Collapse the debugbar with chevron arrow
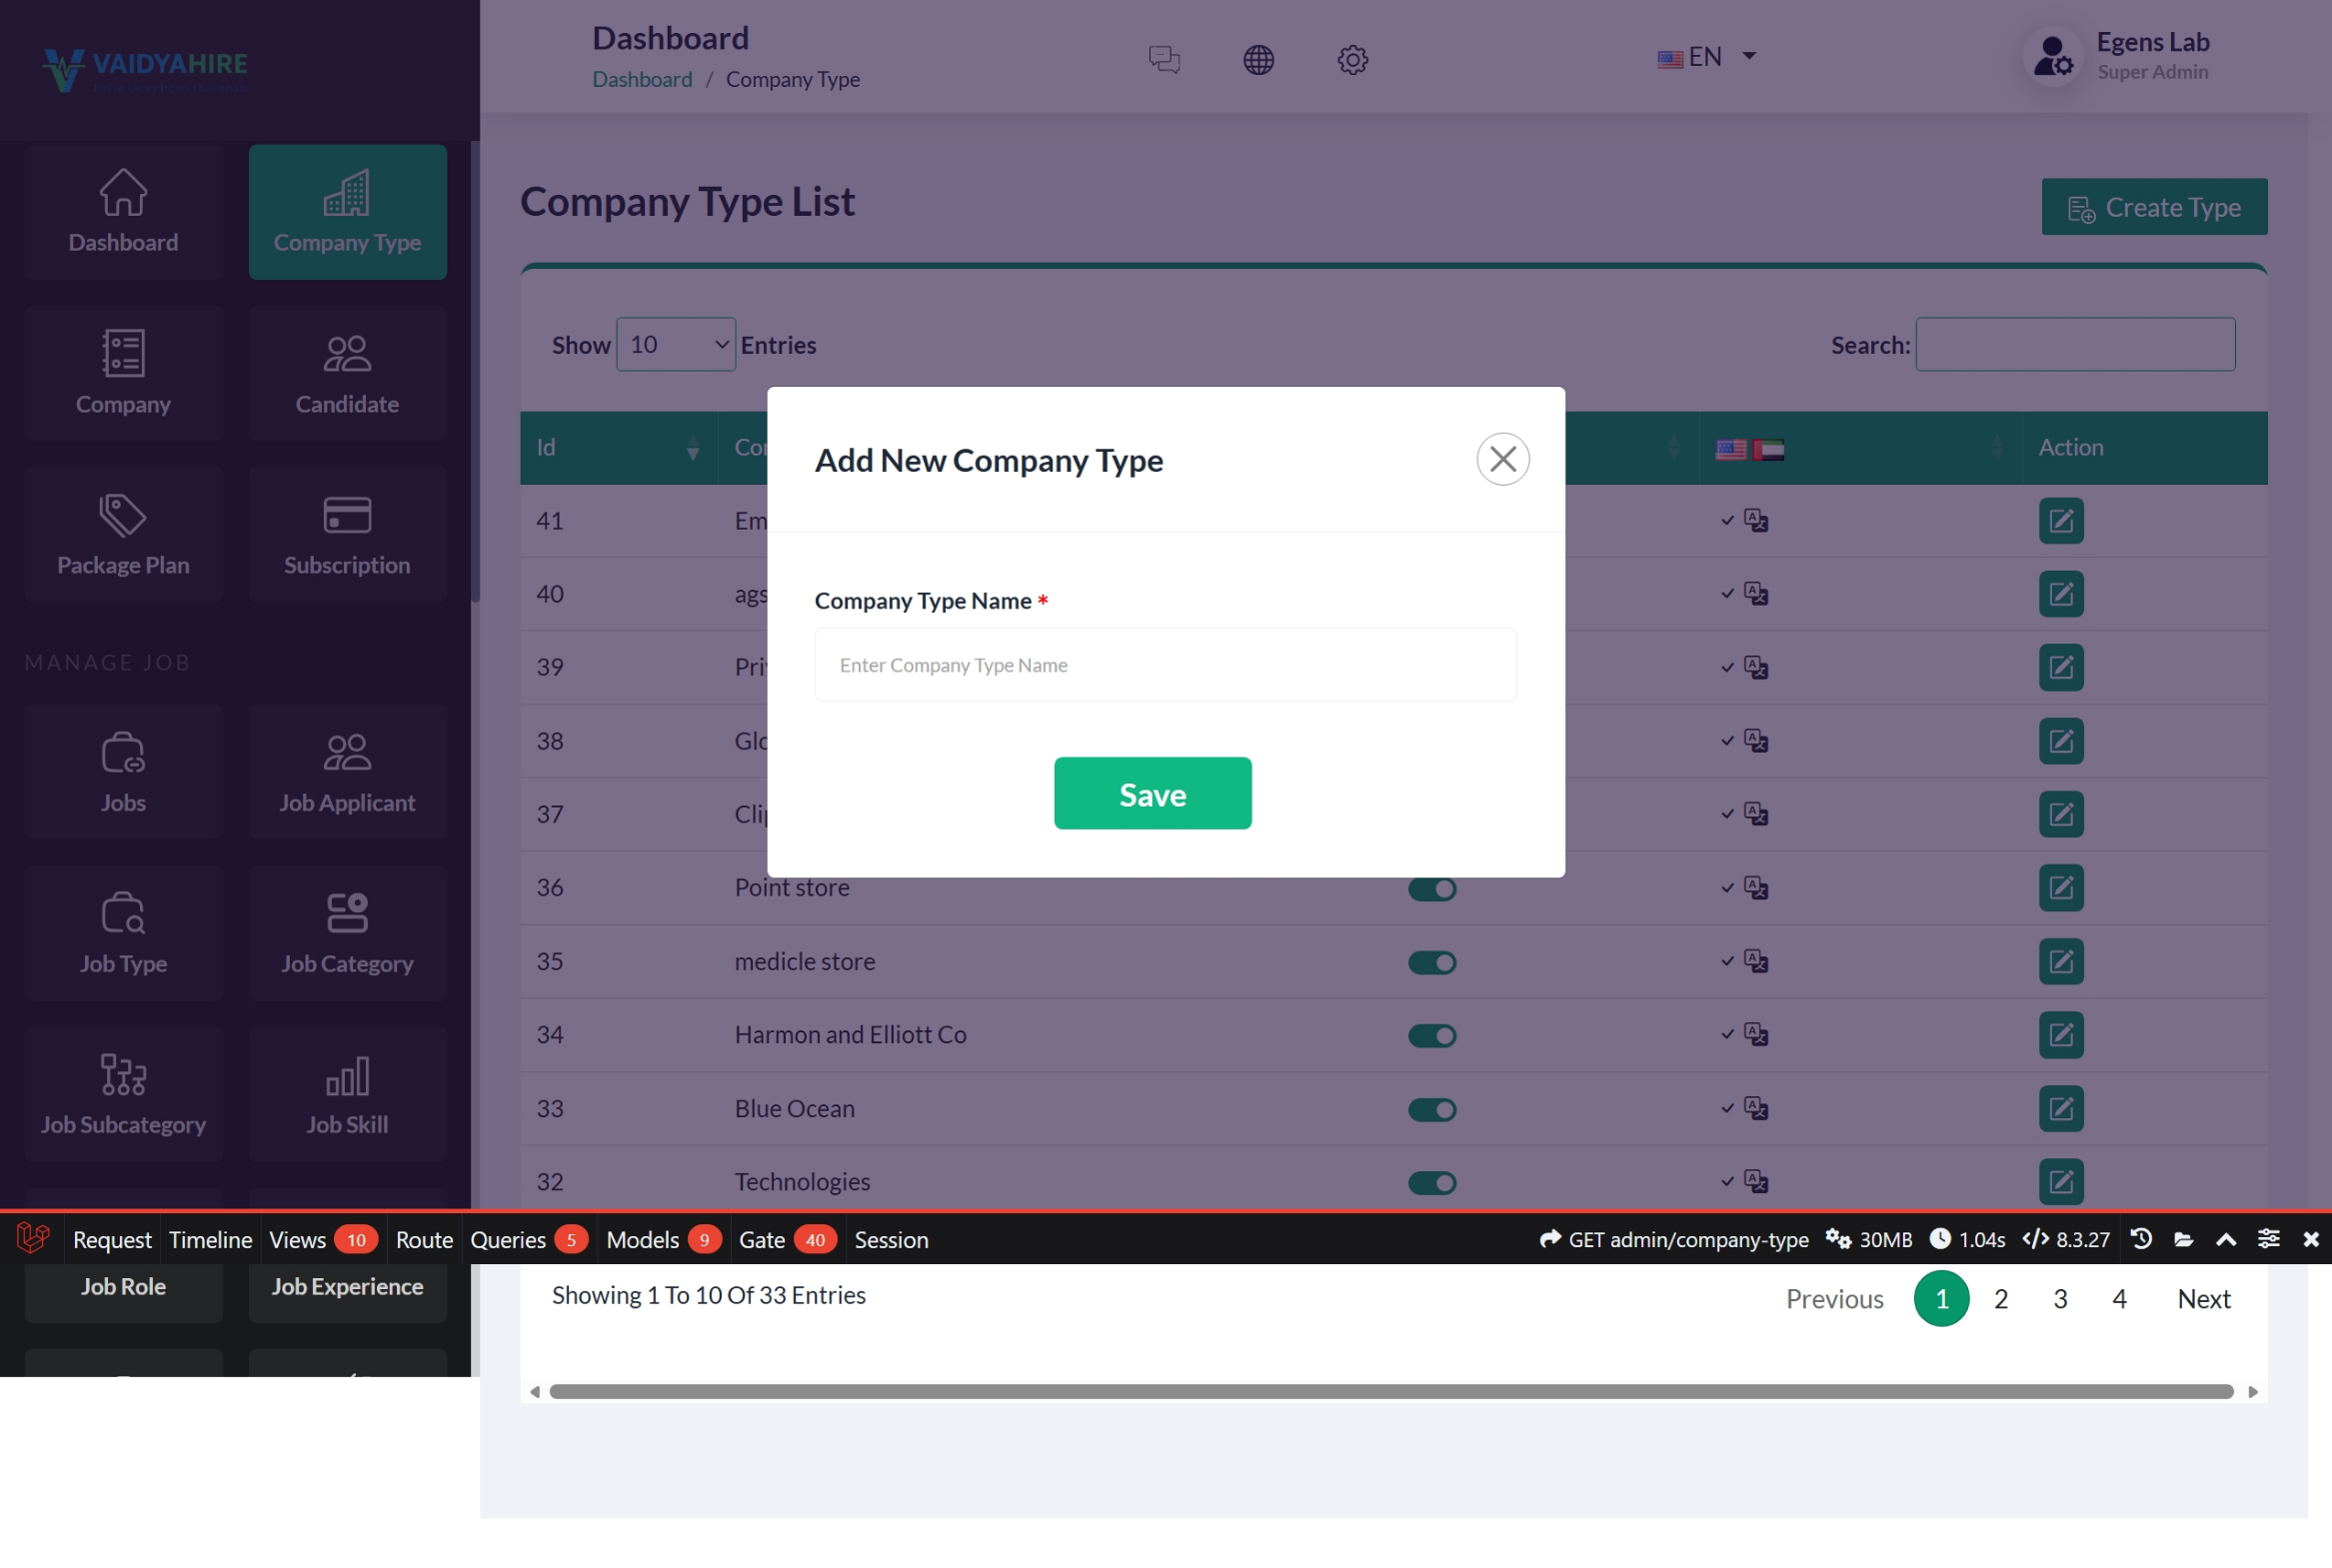This screenshot has height=1568, width=2332. 2226,1240
